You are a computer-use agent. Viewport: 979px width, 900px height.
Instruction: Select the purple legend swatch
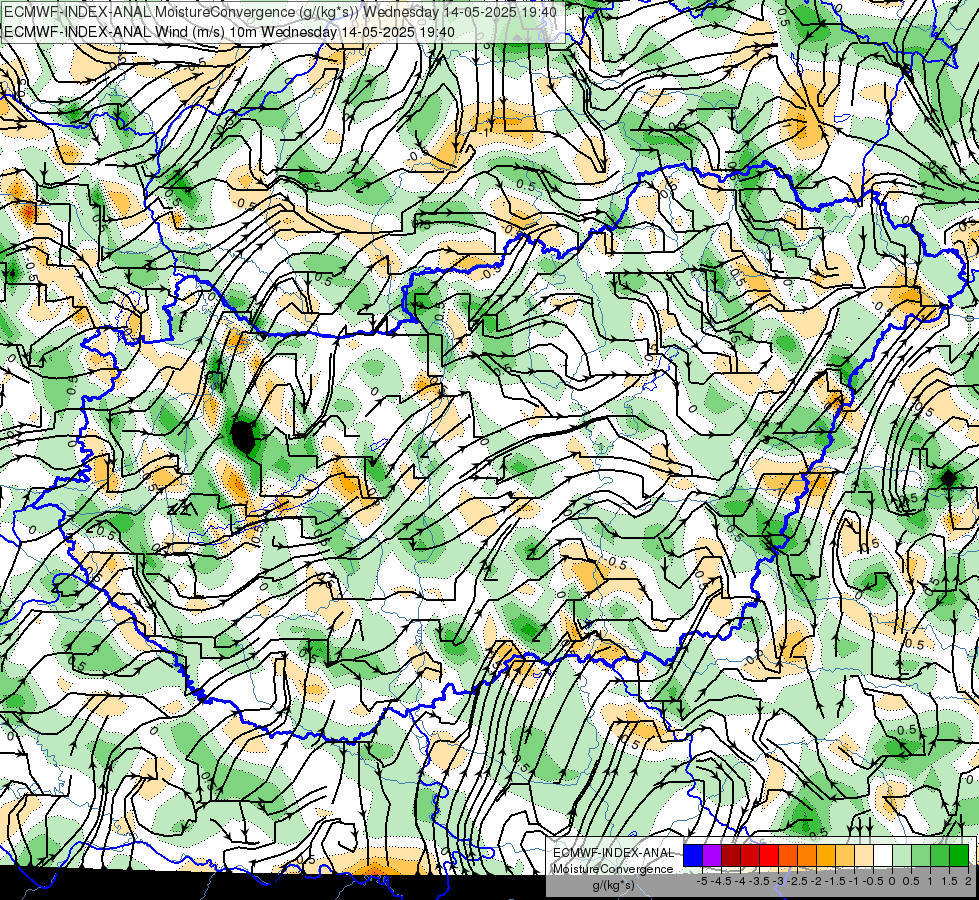point(712,855)
